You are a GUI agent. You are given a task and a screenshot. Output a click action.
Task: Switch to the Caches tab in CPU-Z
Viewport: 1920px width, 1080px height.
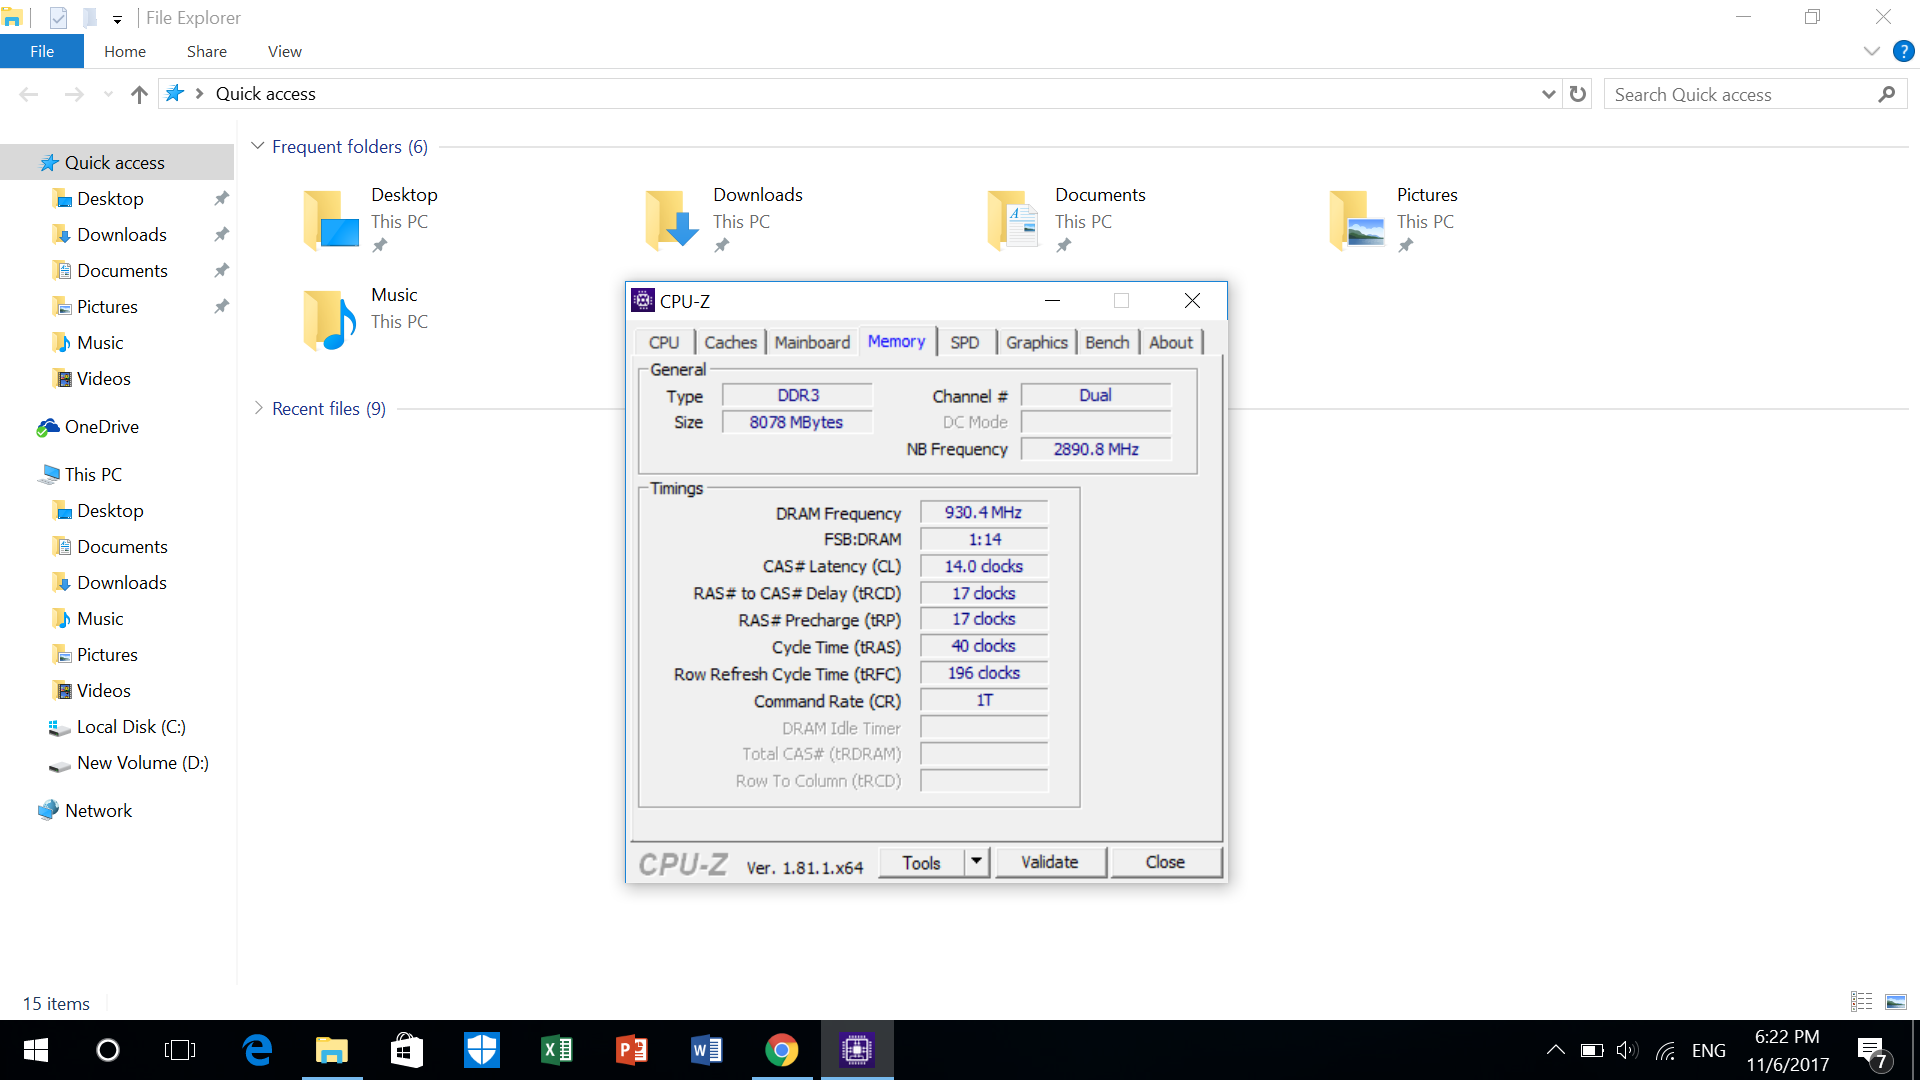(x=730, y=342)
